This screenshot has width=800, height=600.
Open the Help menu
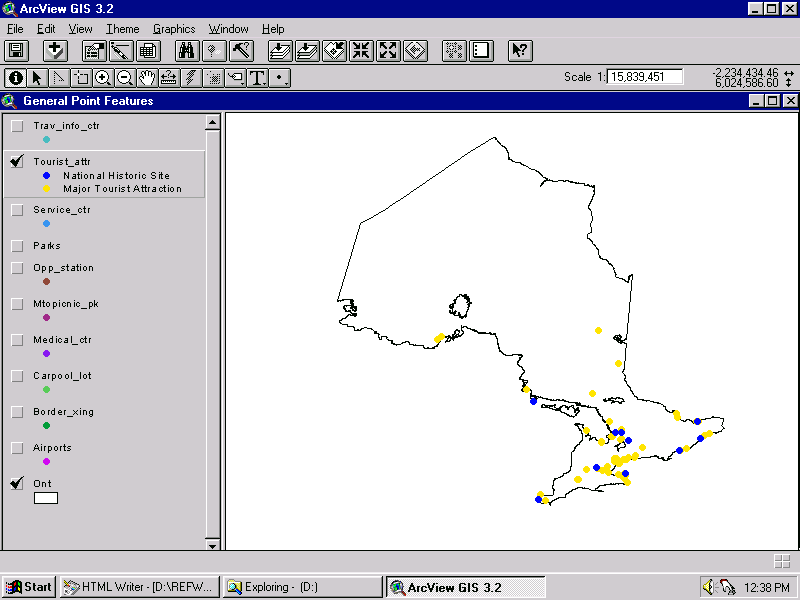pos(273,29)
